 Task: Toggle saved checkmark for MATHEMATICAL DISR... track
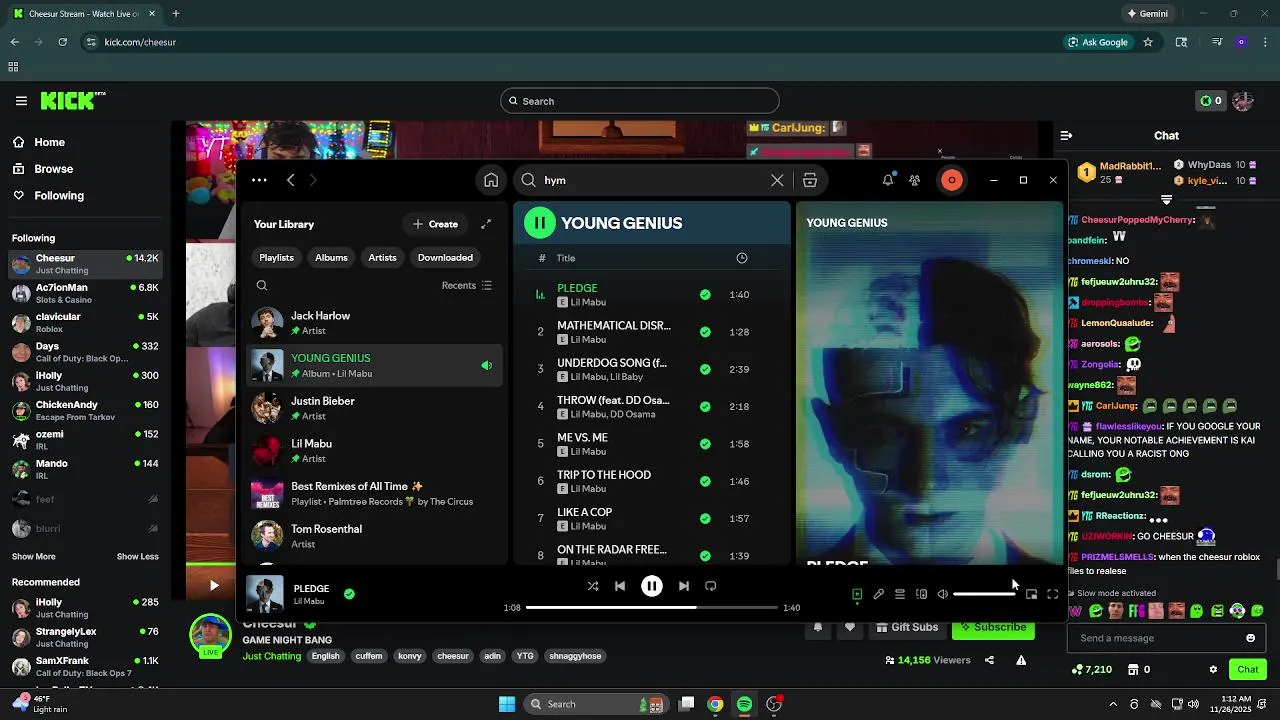tap(705, 332)
